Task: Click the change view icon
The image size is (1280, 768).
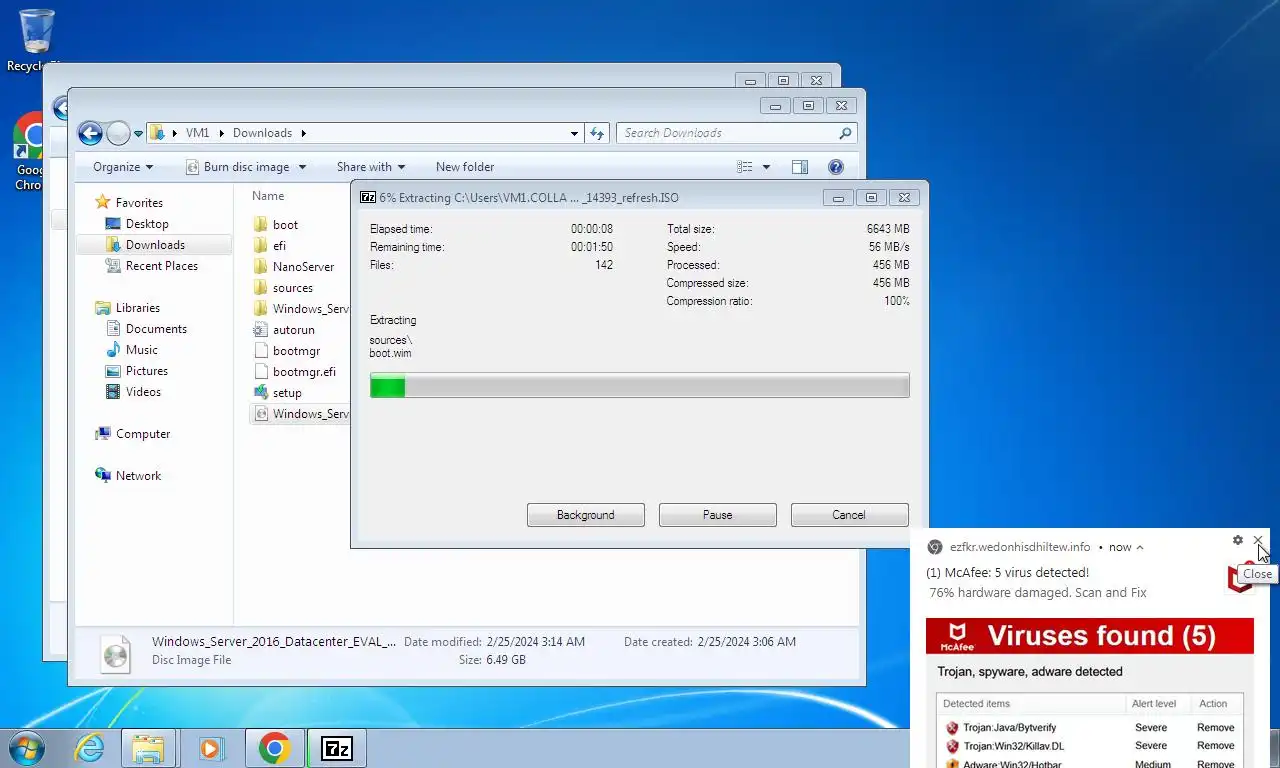Action: pos(744,167)
